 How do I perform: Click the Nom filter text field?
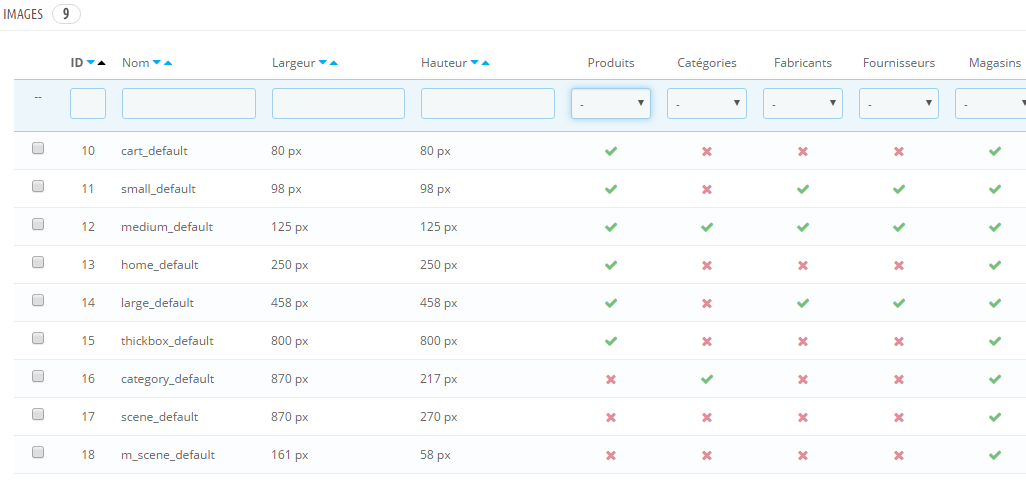click(189, 103)
